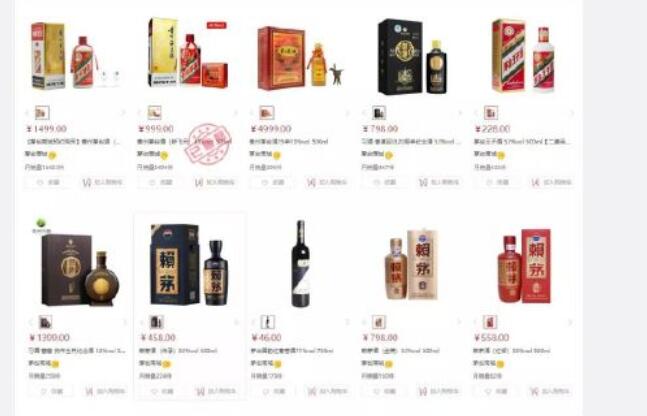Show previous thumbnail for ¥4999.00 product
The image size is (647, 416).
(x=252, y=113)
